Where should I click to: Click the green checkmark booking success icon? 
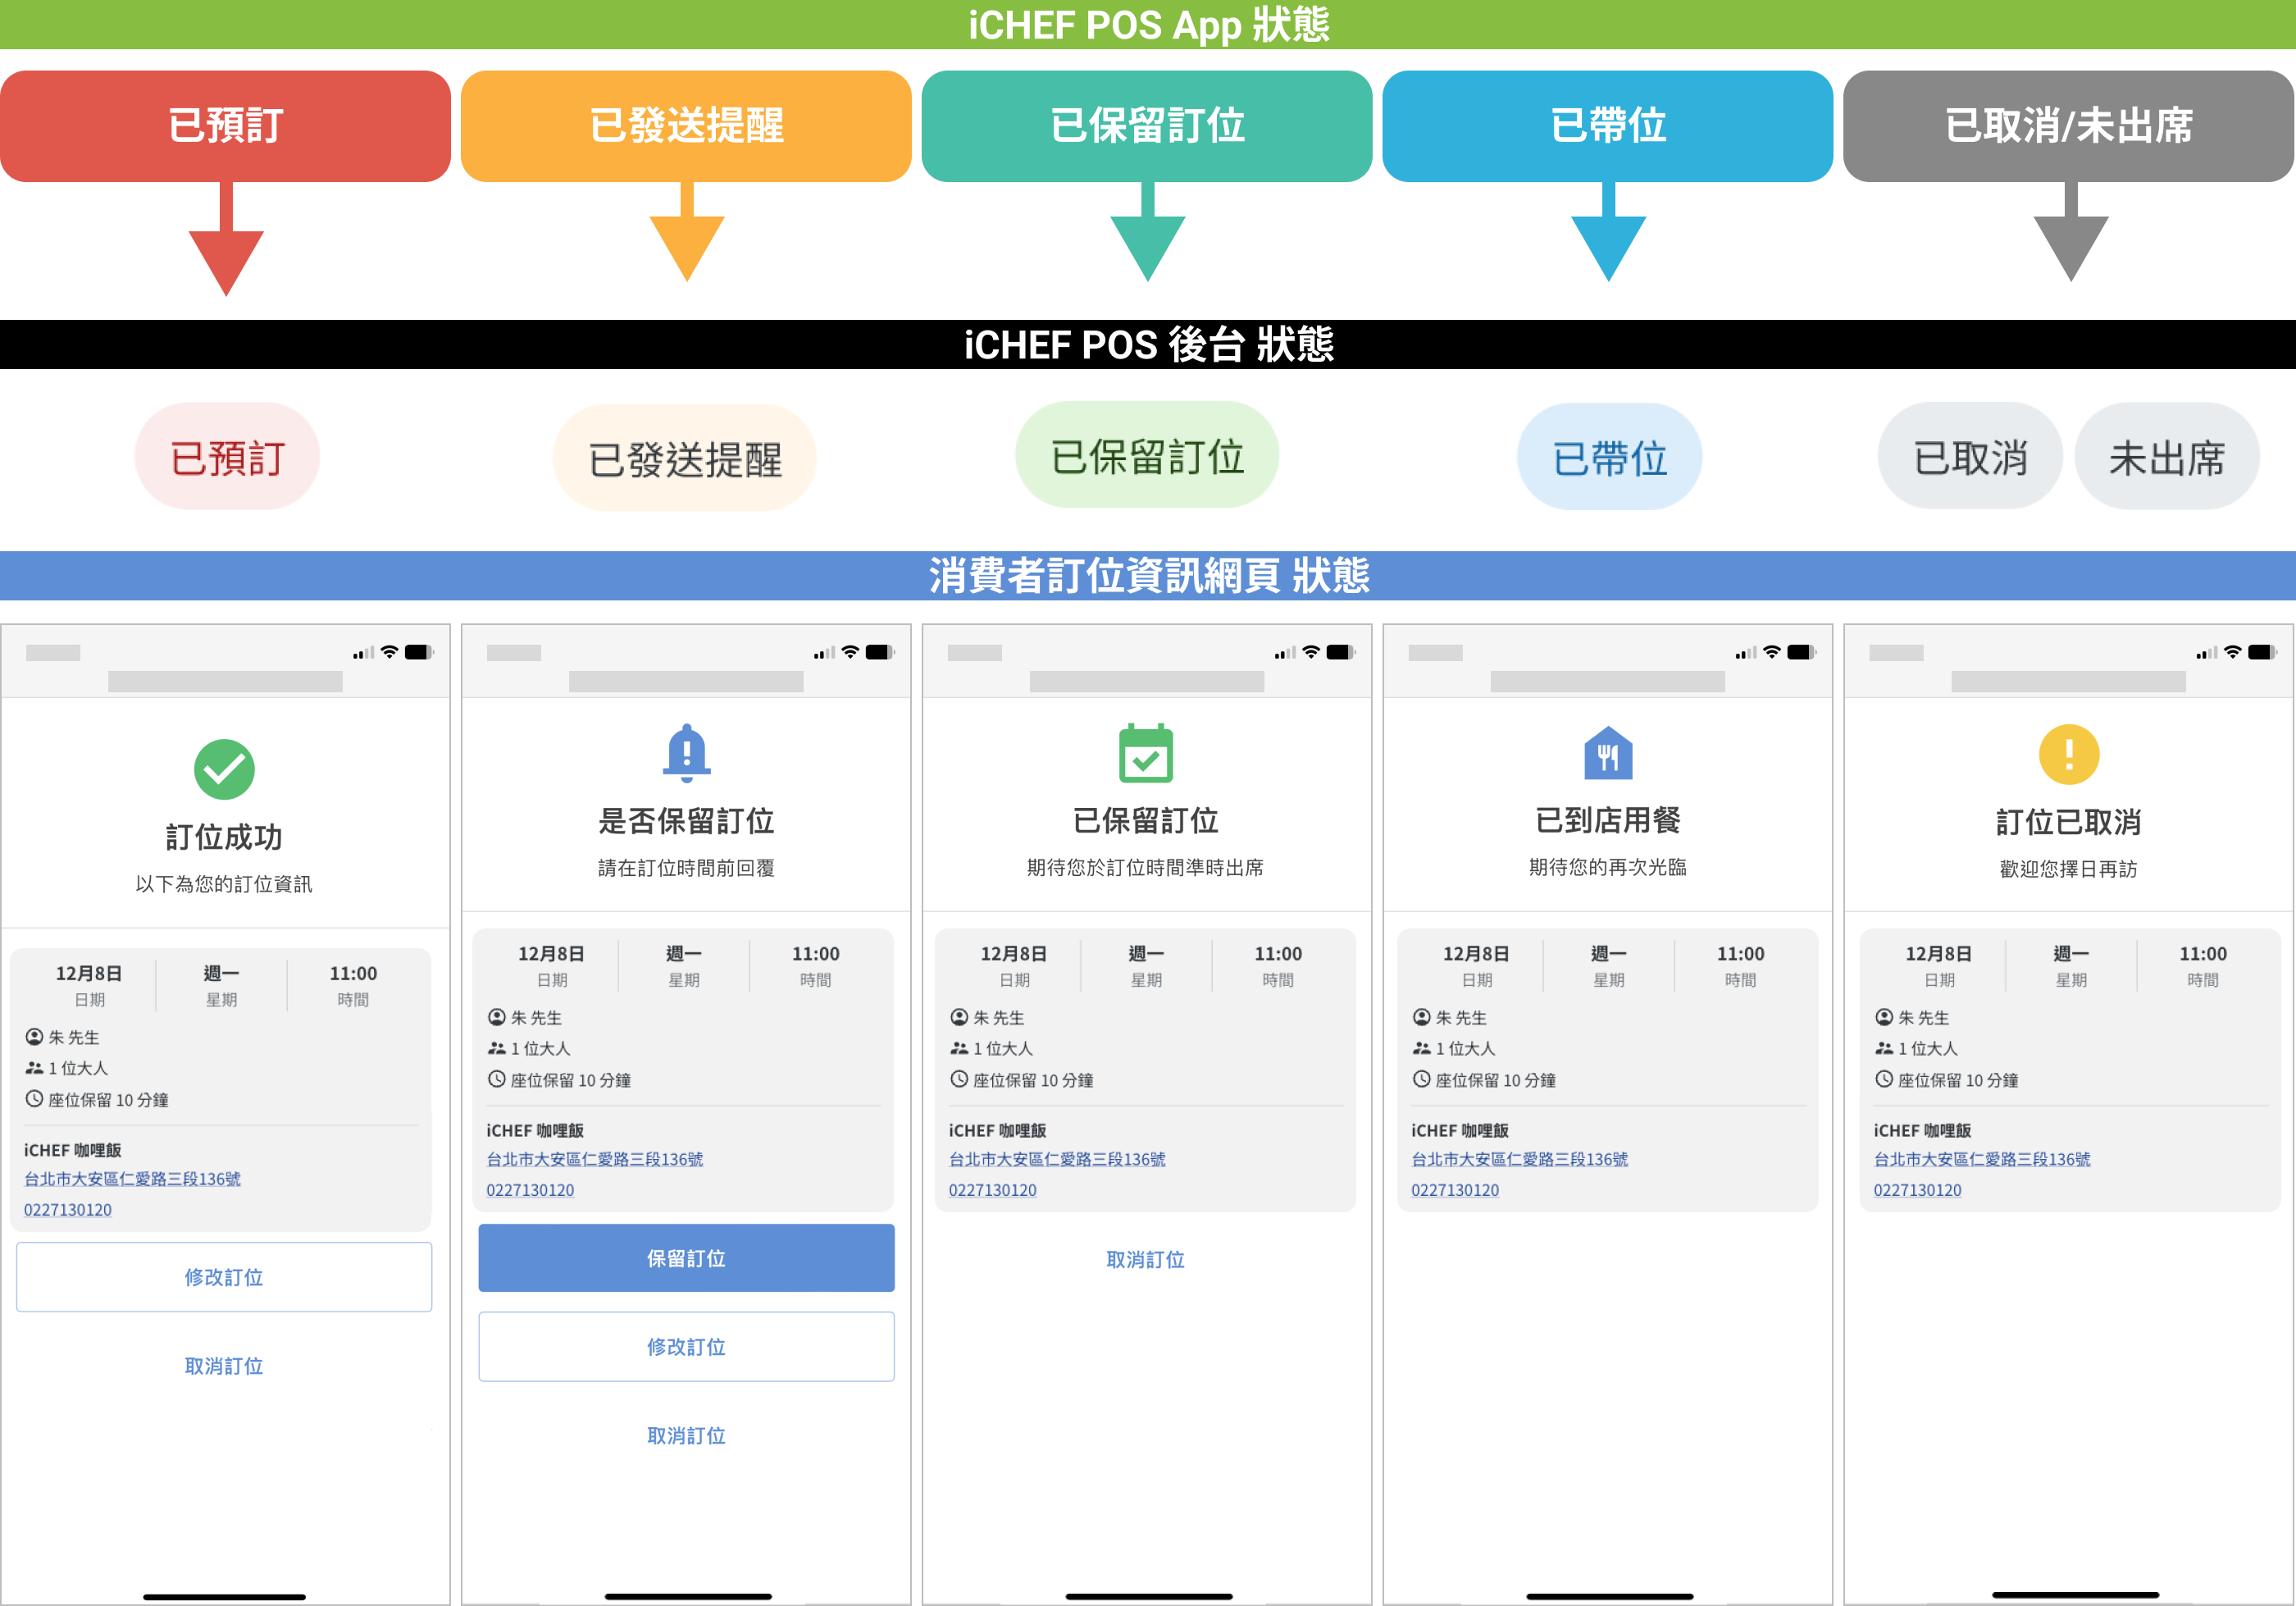[224, 769]
